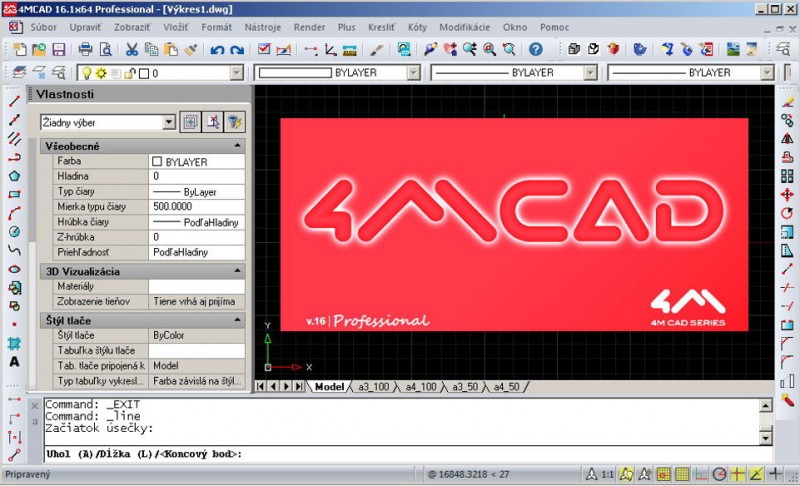The height and width of the screenshot is (486, 800).
Task: Select the Arc tool in left toolbar
Action: tap(14, 213)
